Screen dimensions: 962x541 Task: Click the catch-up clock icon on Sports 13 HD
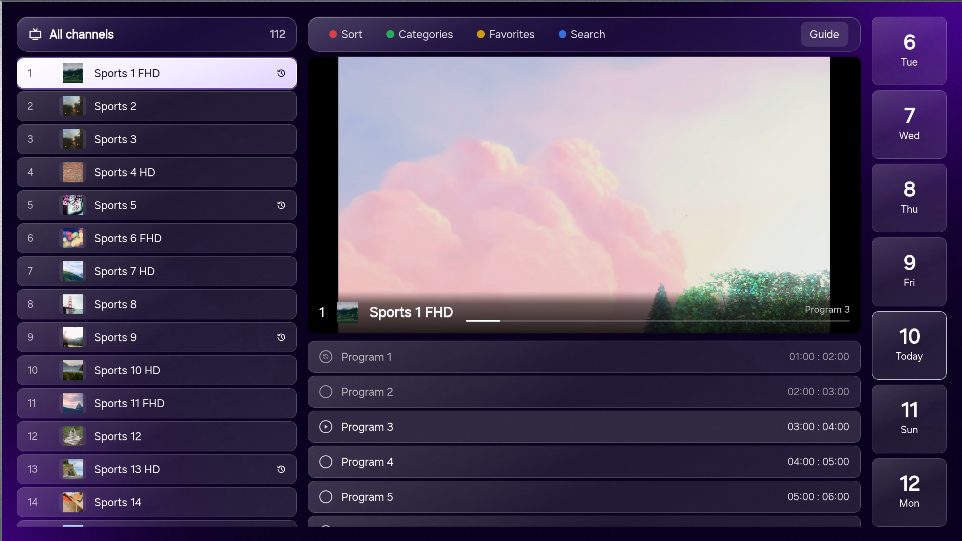(x=281, y=469)
